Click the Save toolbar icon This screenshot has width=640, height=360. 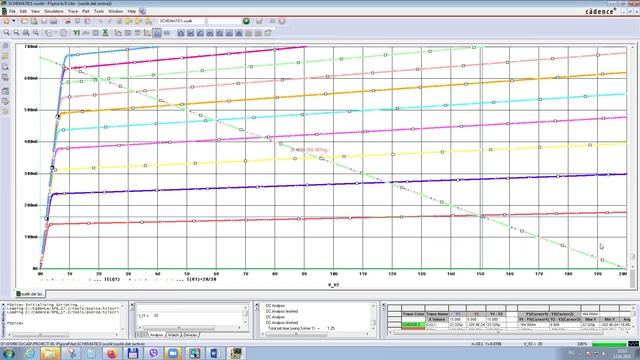click(44, 21)
